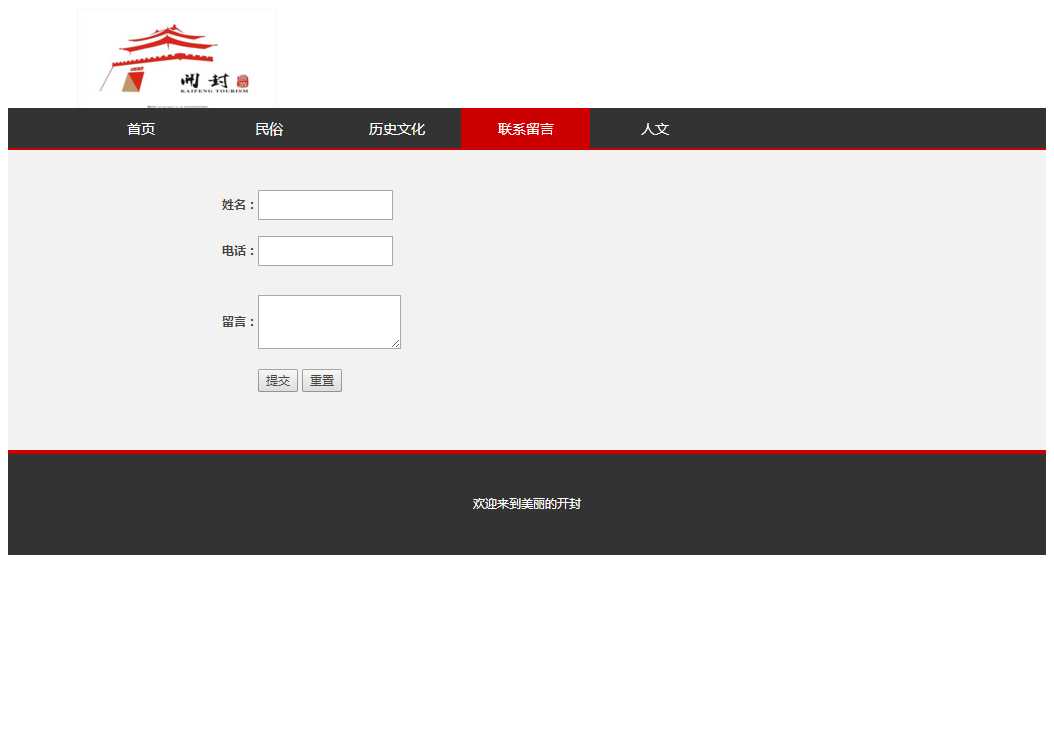Open the 民俗 navigation item
The height and width of the screenshot is (734, 1054).
[269, 129]
